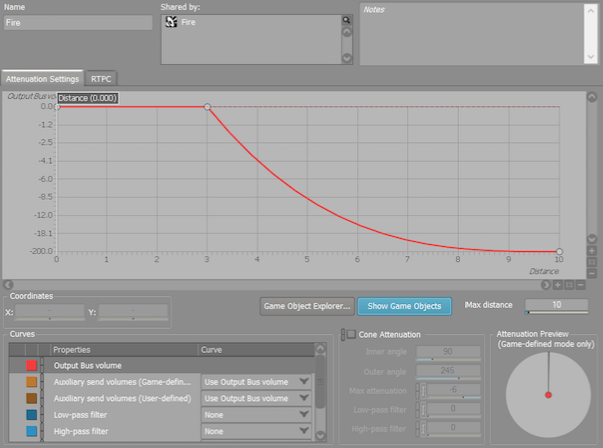This screenshot has height=448, width=603.
Task: Click the Coordinates X field
Action: pyautogui.click(x=50, y=310)
